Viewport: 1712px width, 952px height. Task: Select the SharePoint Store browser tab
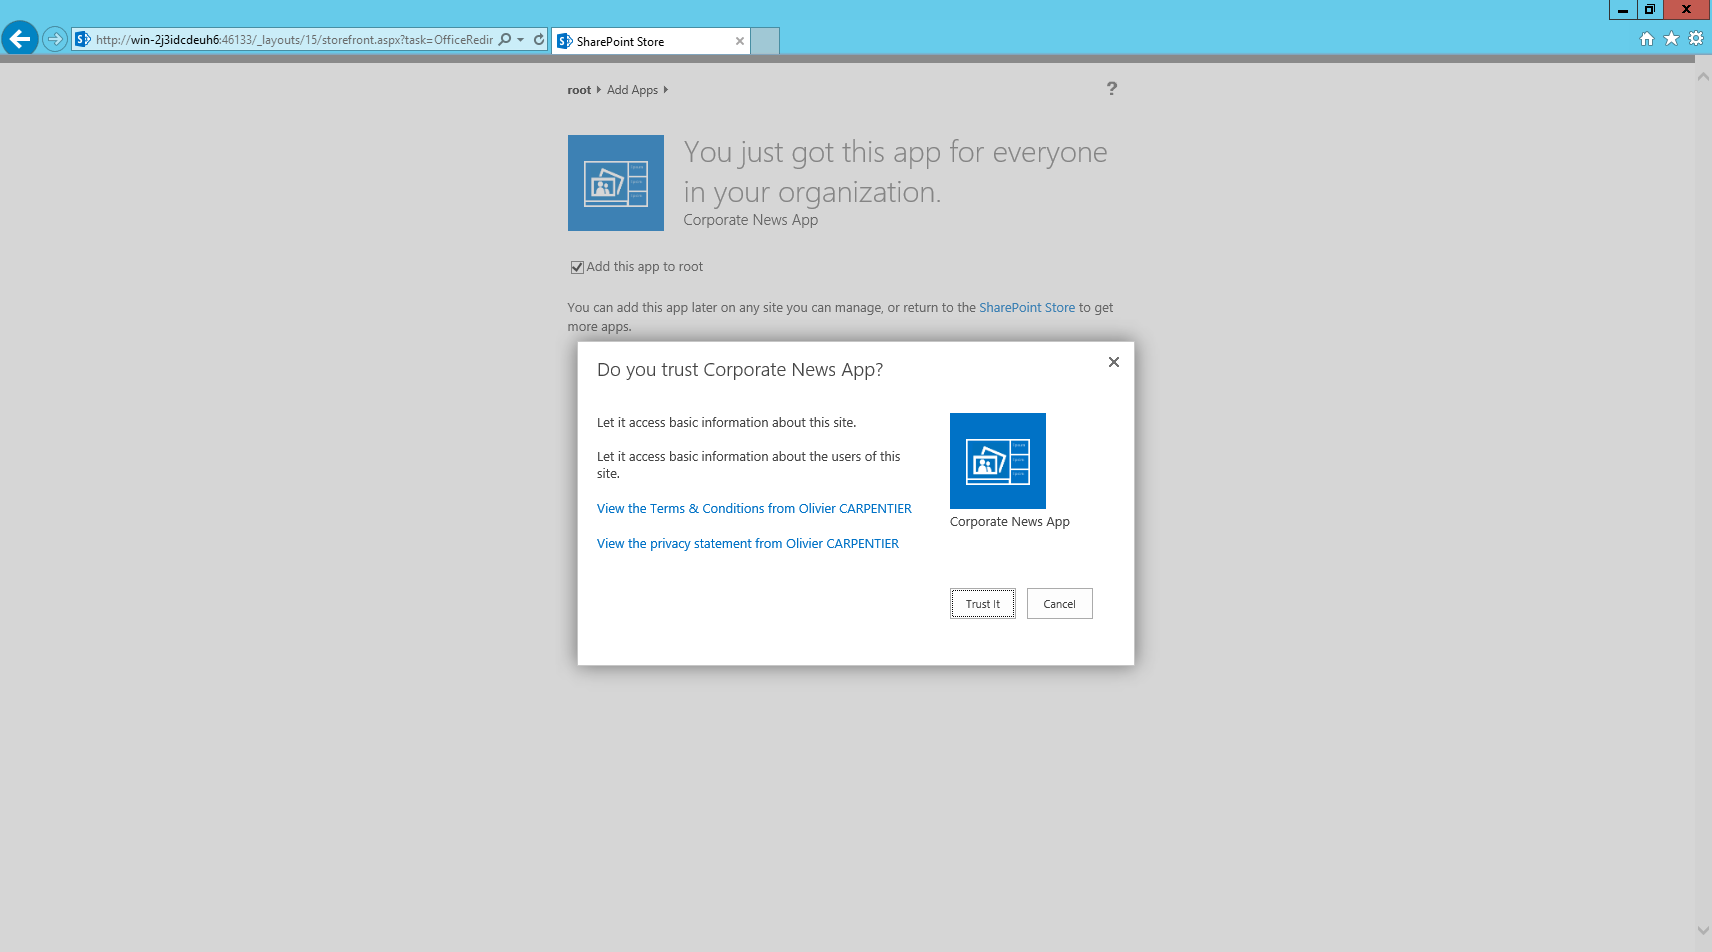coord(650,41)
